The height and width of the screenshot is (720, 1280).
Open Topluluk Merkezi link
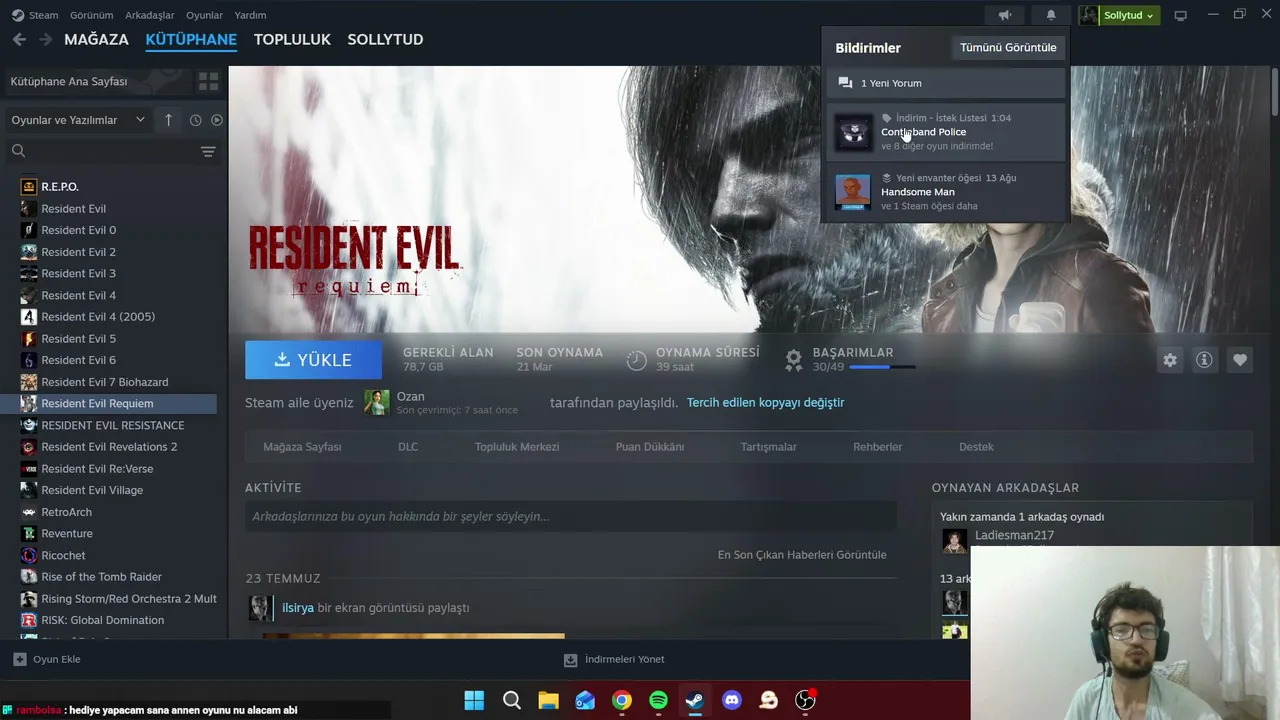517,447
